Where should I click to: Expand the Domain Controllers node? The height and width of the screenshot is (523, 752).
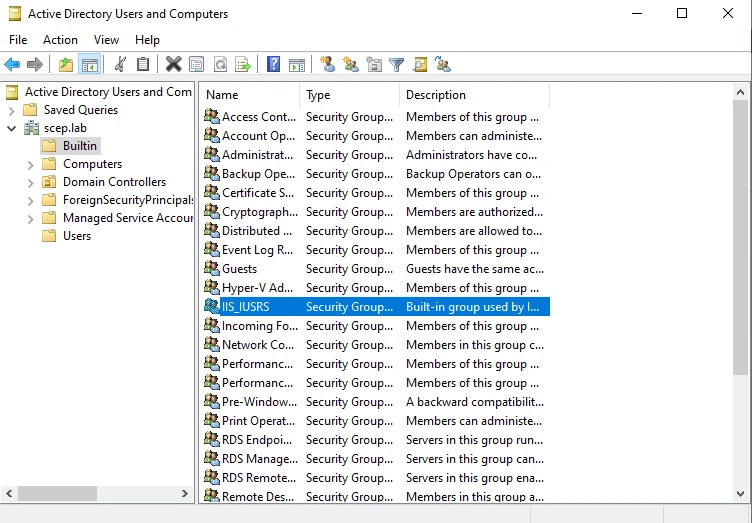(x=30, y=183)
